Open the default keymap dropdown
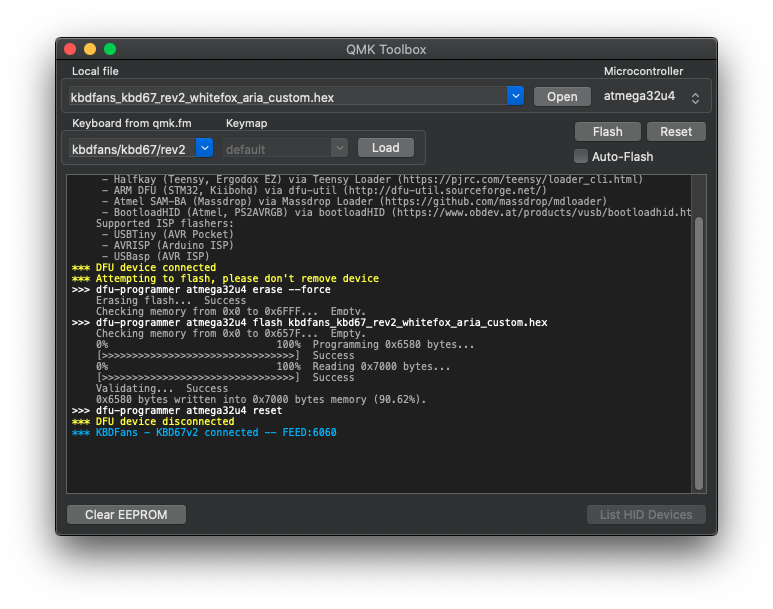The width and height of the screenshot is (773, 609). pos(285,148)
